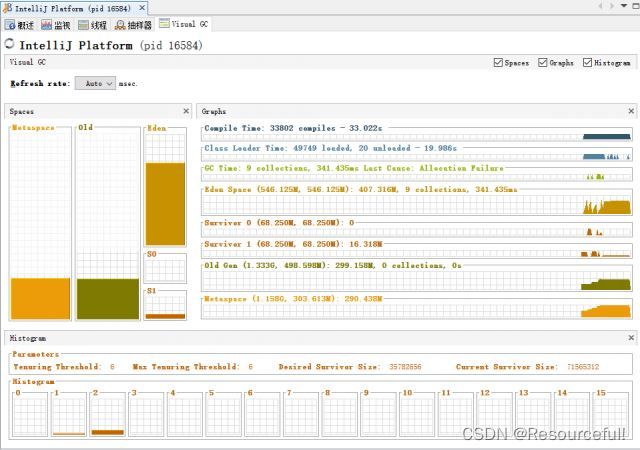Screen dimensions: 640x450
Task: Click the Old generation usage bar
Action: 108,299
